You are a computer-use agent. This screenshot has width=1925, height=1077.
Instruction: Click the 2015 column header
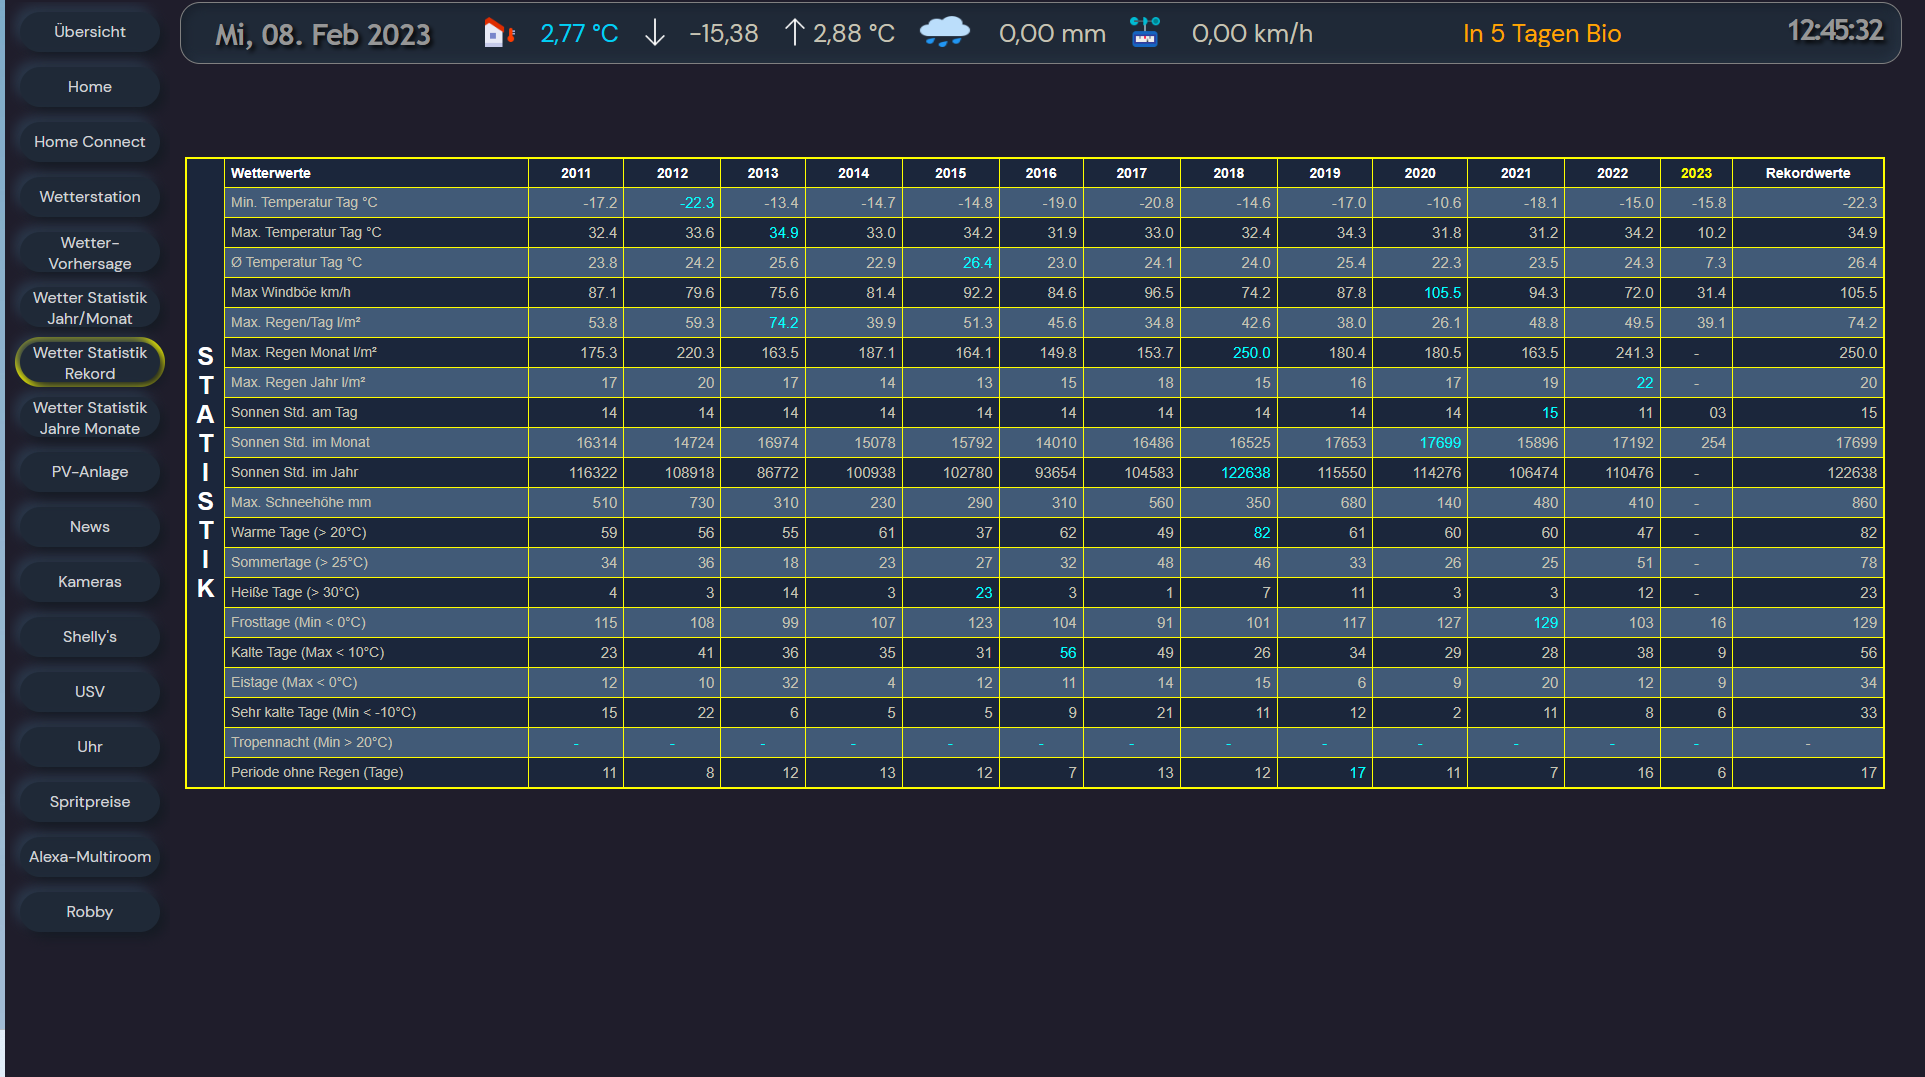pos(950,173)
